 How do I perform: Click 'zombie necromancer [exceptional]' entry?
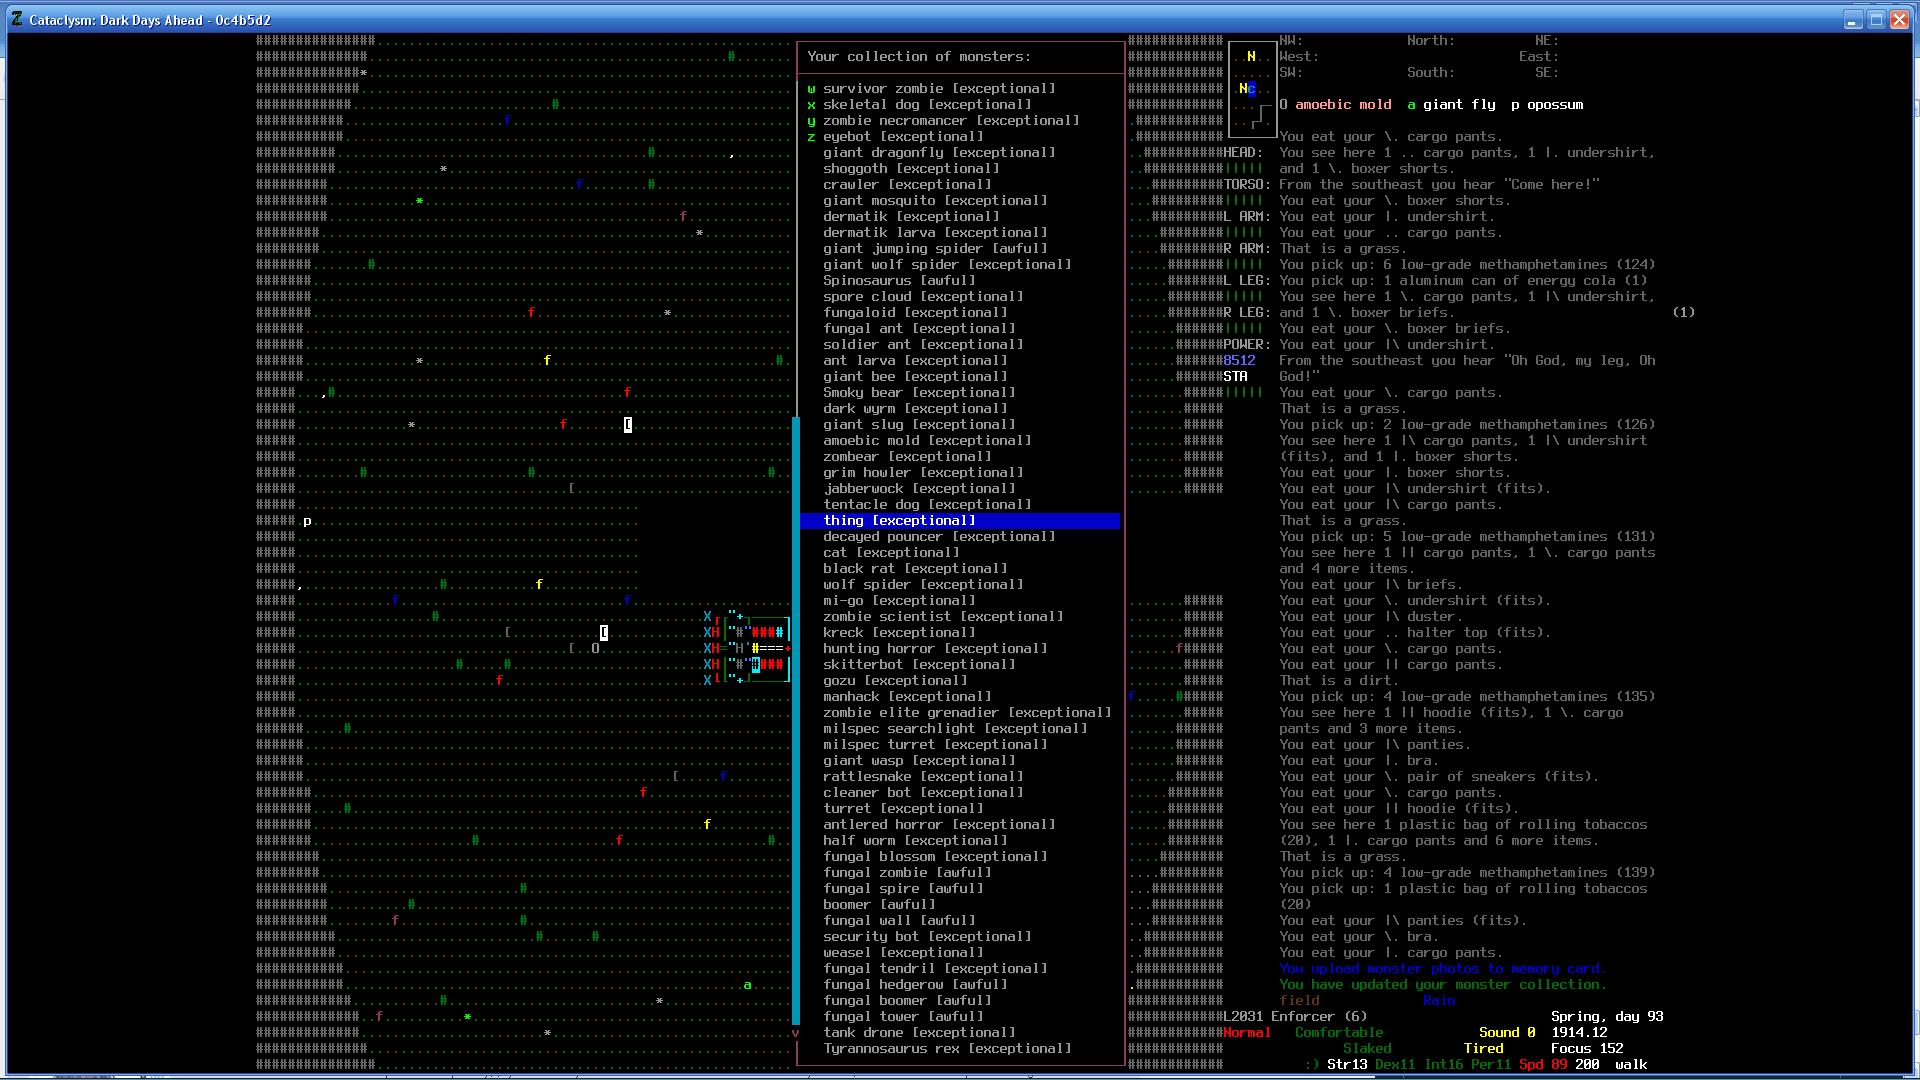click(x=951, y=121)
